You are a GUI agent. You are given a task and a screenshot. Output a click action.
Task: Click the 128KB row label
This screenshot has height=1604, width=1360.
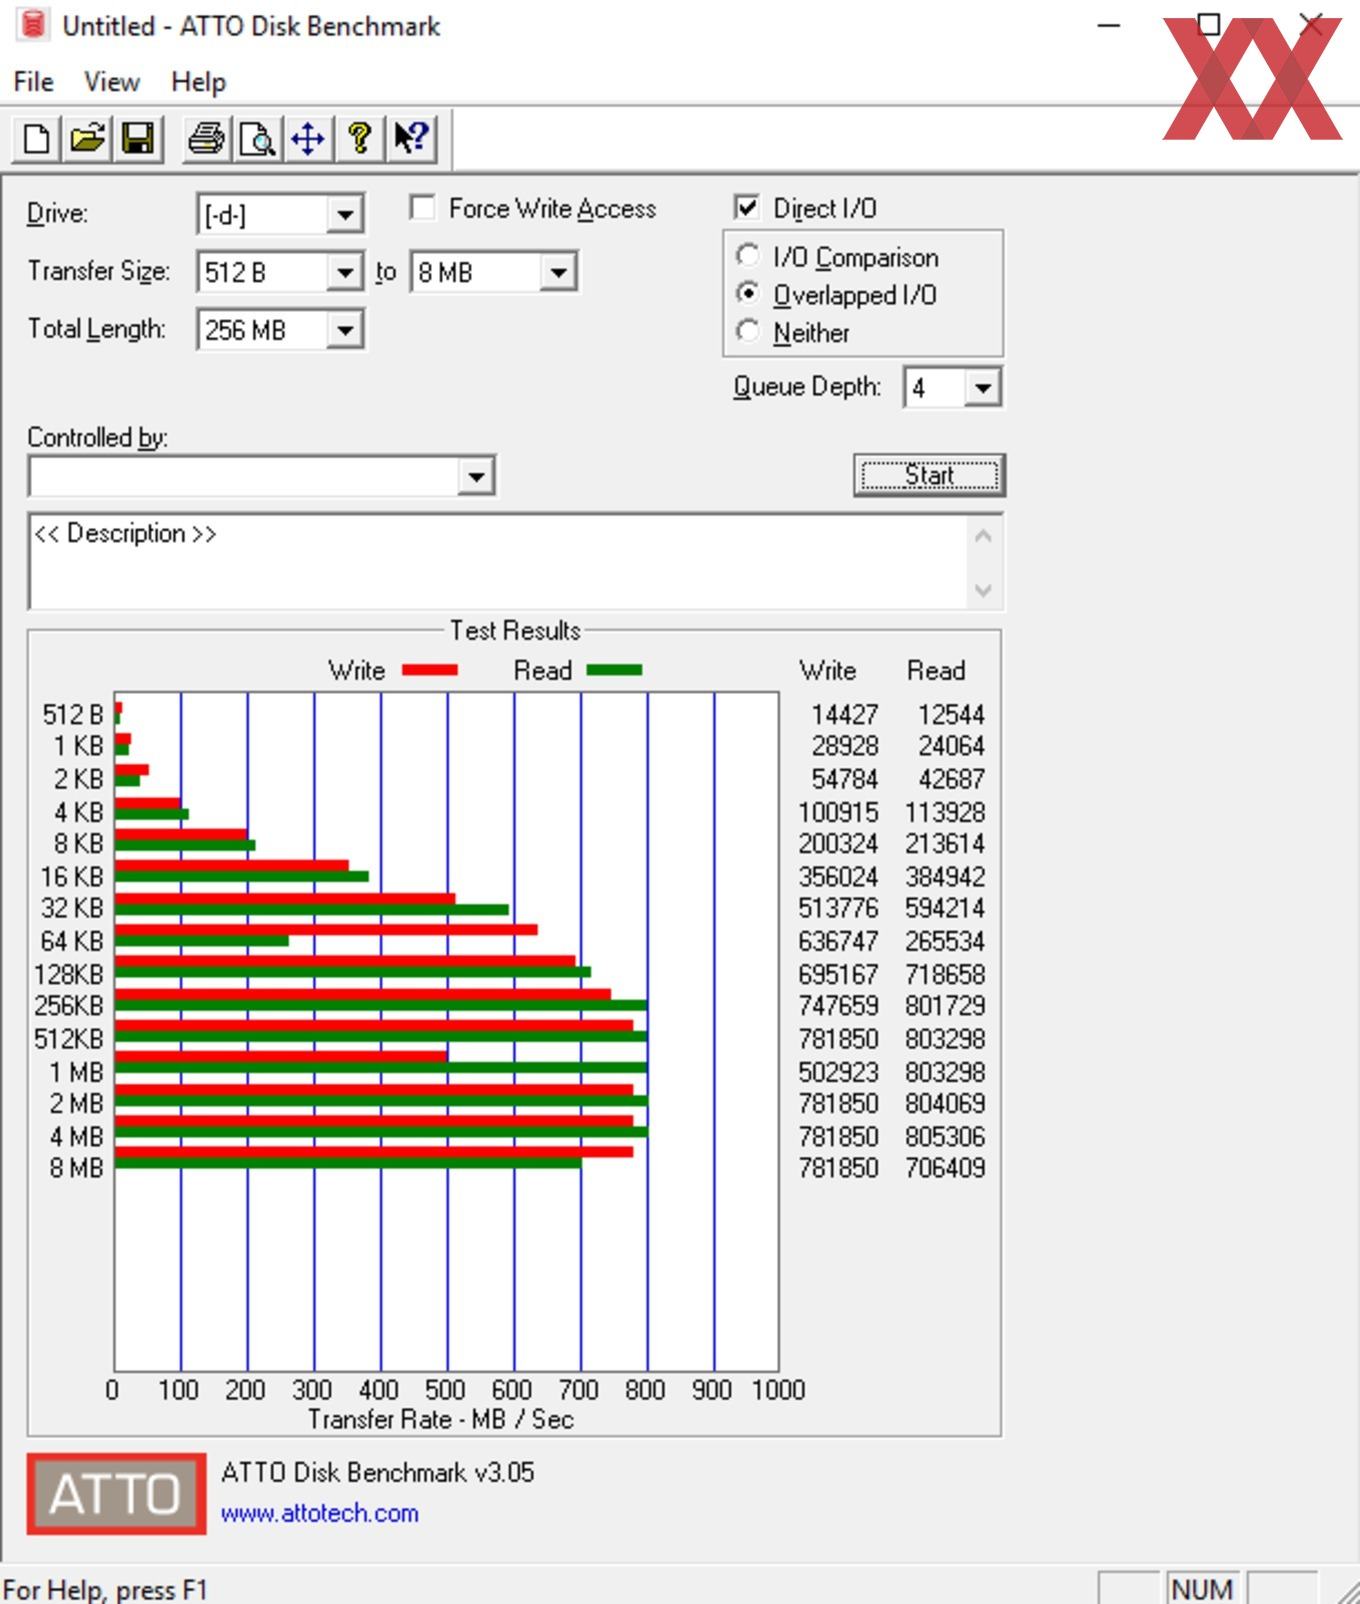tap(69, 974)
